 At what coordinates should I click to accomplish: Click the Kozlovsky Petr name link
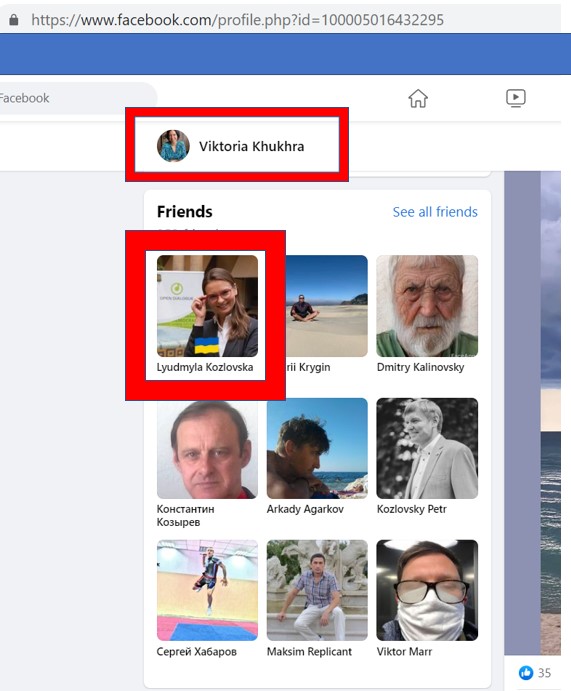(412, 509)
